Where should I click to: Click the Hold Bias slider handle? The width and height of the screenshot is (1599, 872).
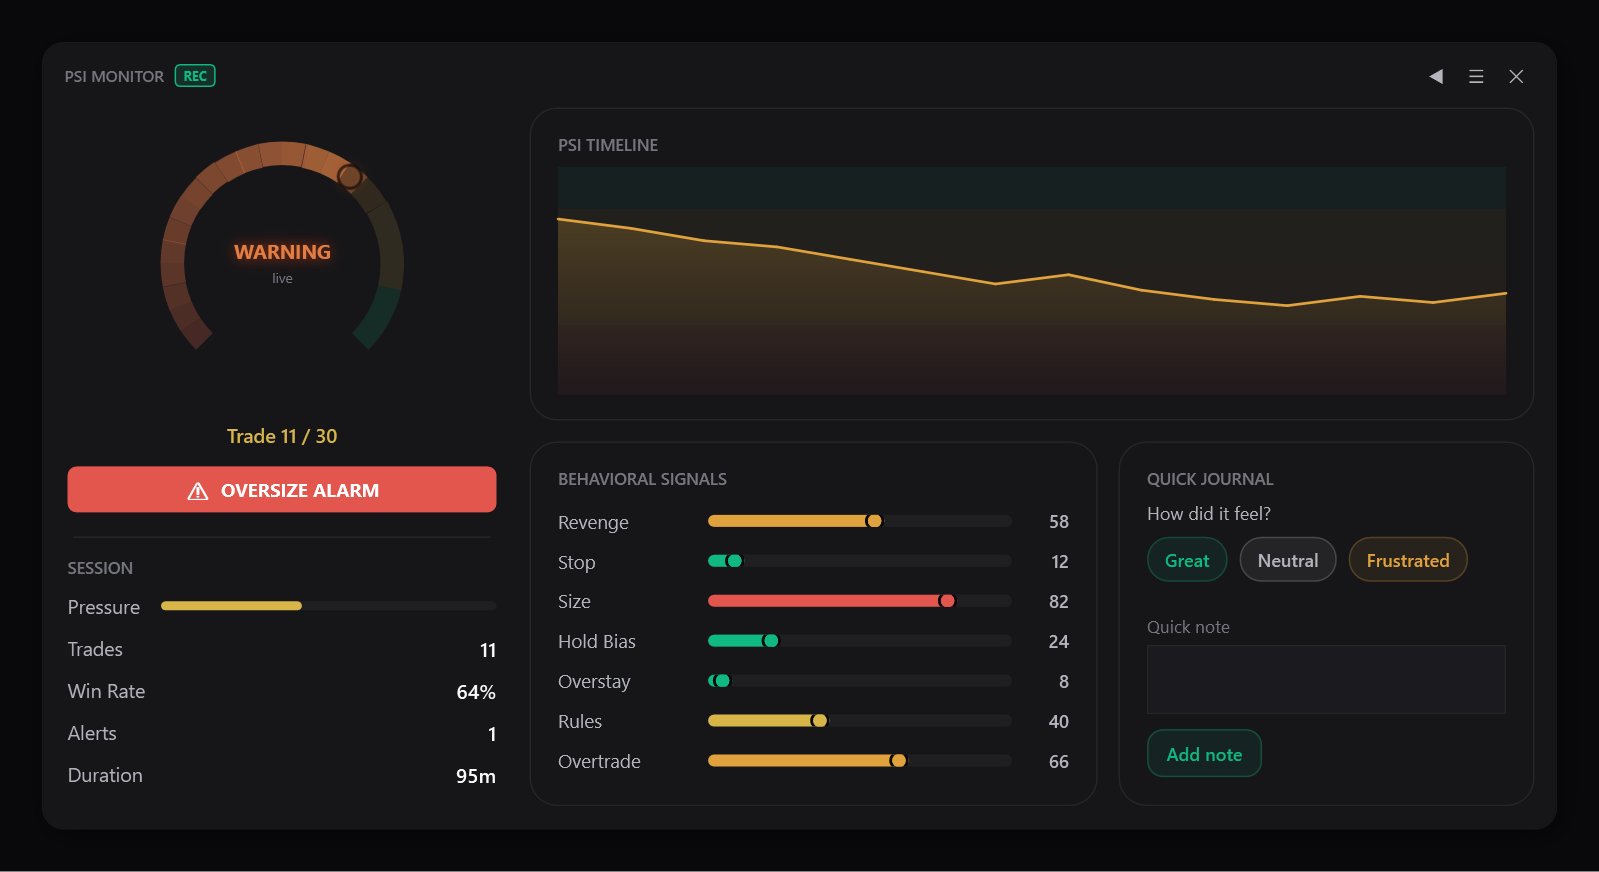tap(770, 641)
